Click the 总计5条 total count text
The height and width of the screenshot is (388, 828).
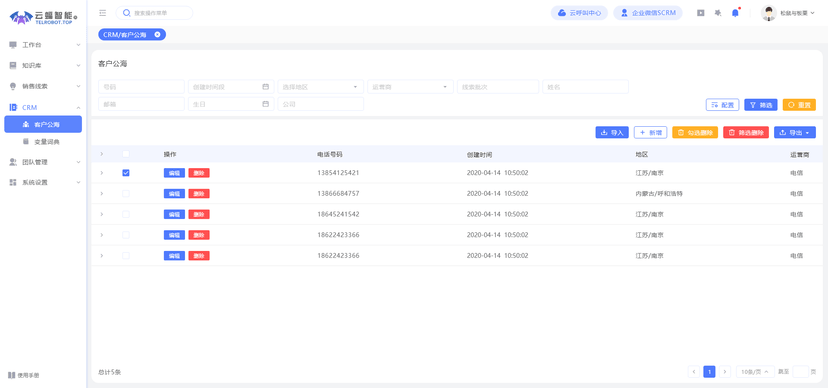[x=110, y=372]
